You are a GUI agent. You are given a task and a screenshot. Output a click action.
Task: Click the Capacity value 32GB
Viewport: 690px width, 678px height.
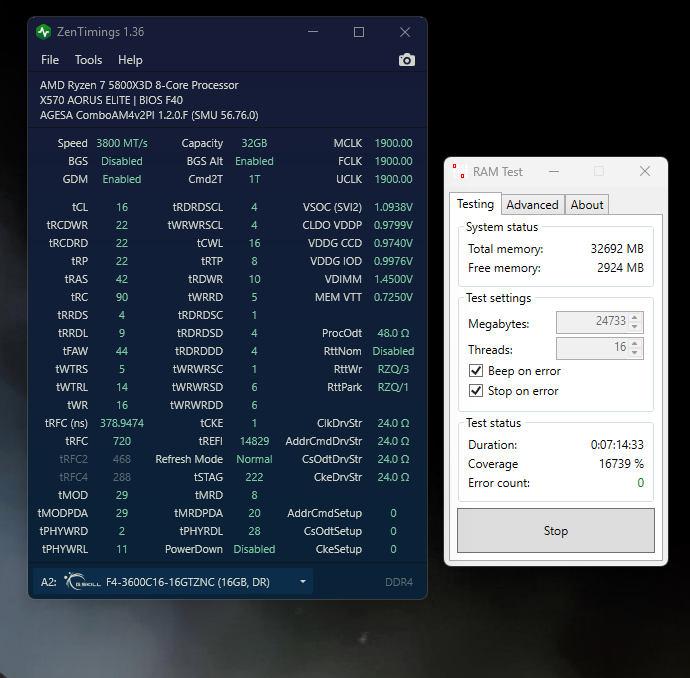[254, 143]
